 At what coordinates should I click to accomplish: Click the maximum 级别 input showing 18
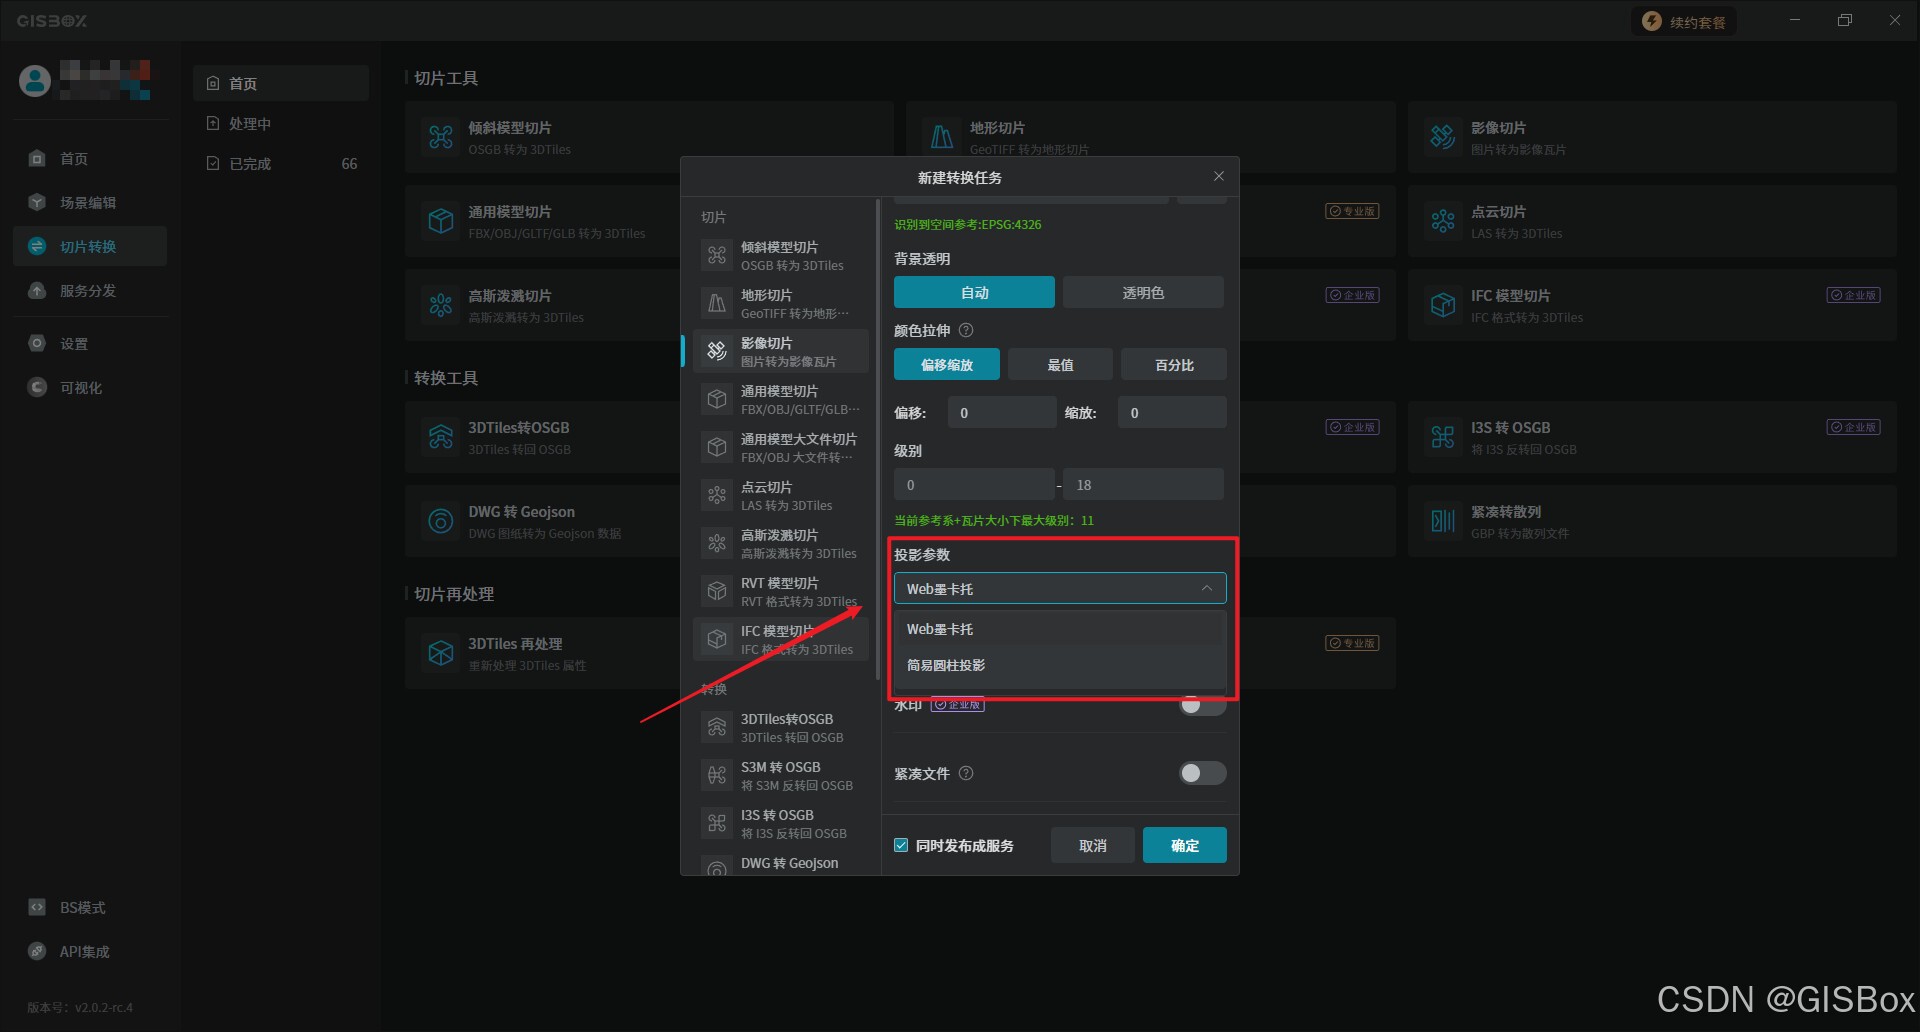click(1143, 485)
